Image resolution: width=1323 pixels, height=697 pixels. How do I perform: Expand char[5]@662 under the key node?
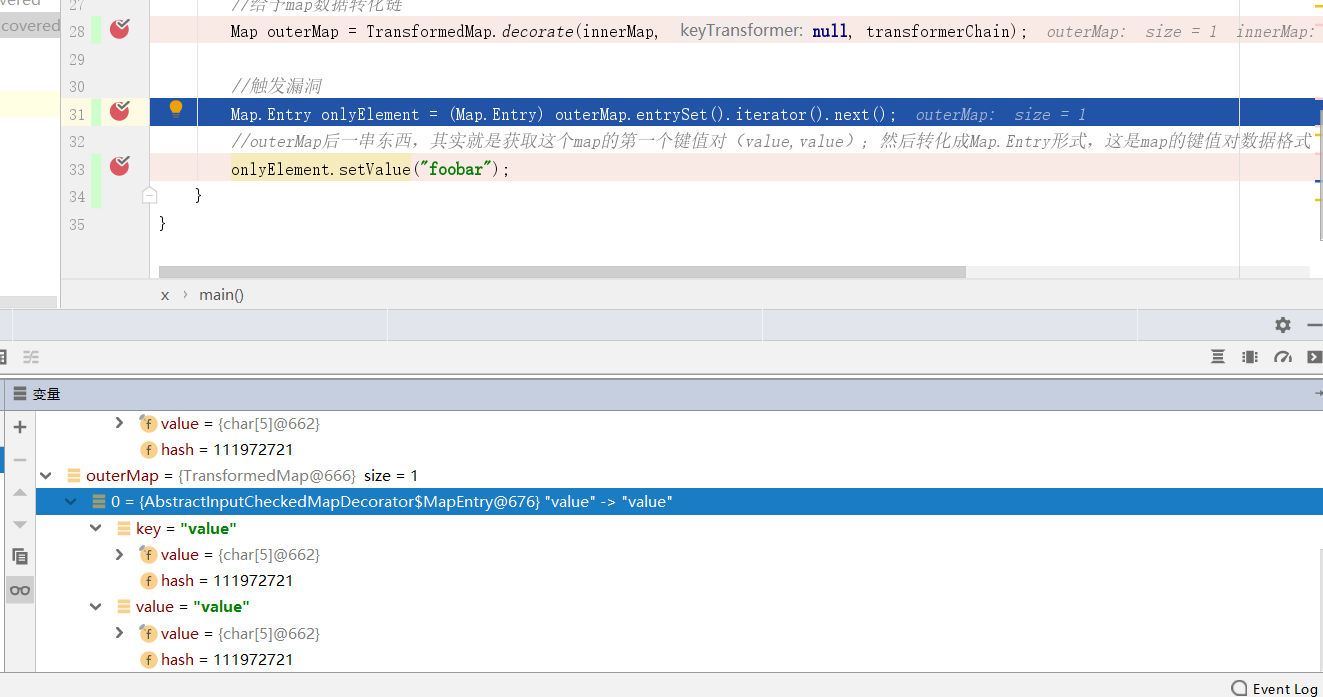(120, 554)
